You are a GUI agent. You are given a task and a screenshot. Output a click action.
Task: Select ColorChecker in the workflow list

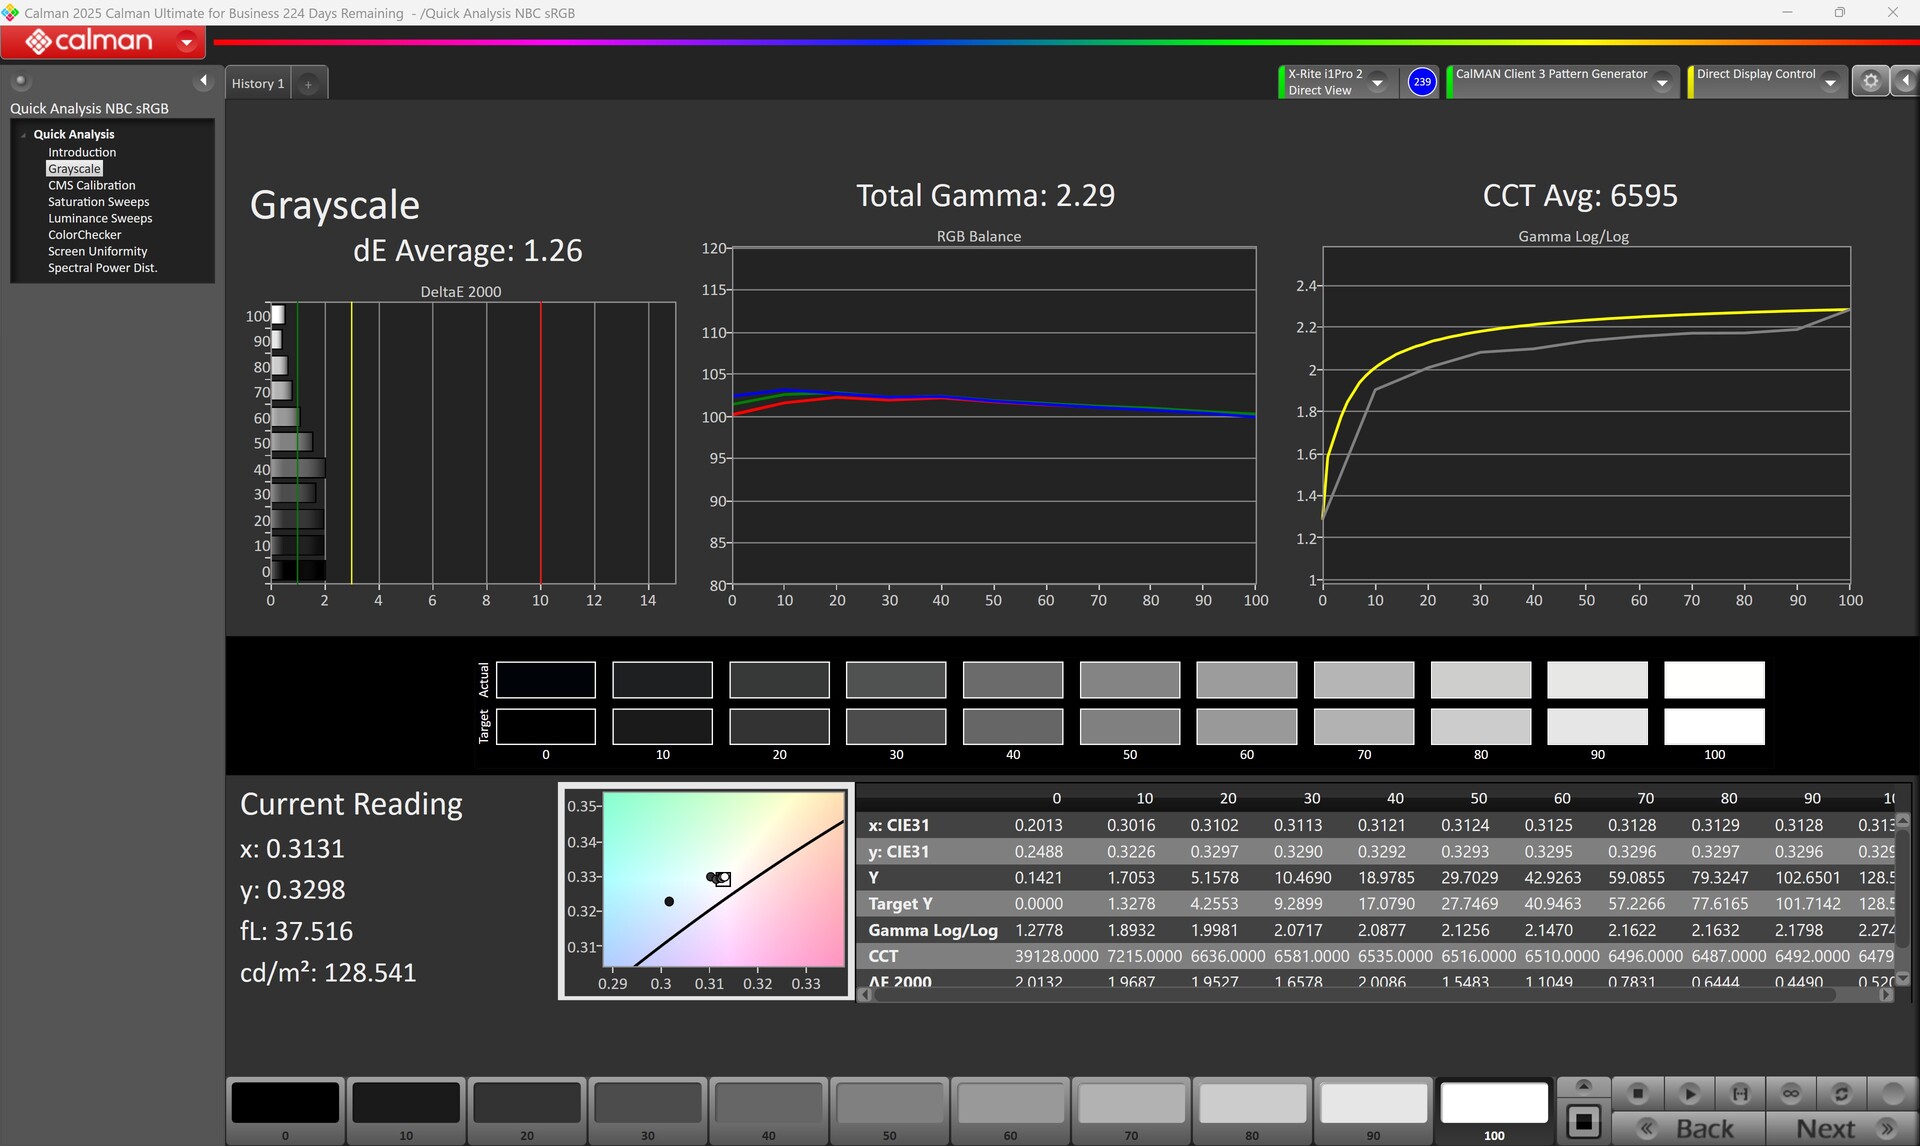tap(84, 235)
